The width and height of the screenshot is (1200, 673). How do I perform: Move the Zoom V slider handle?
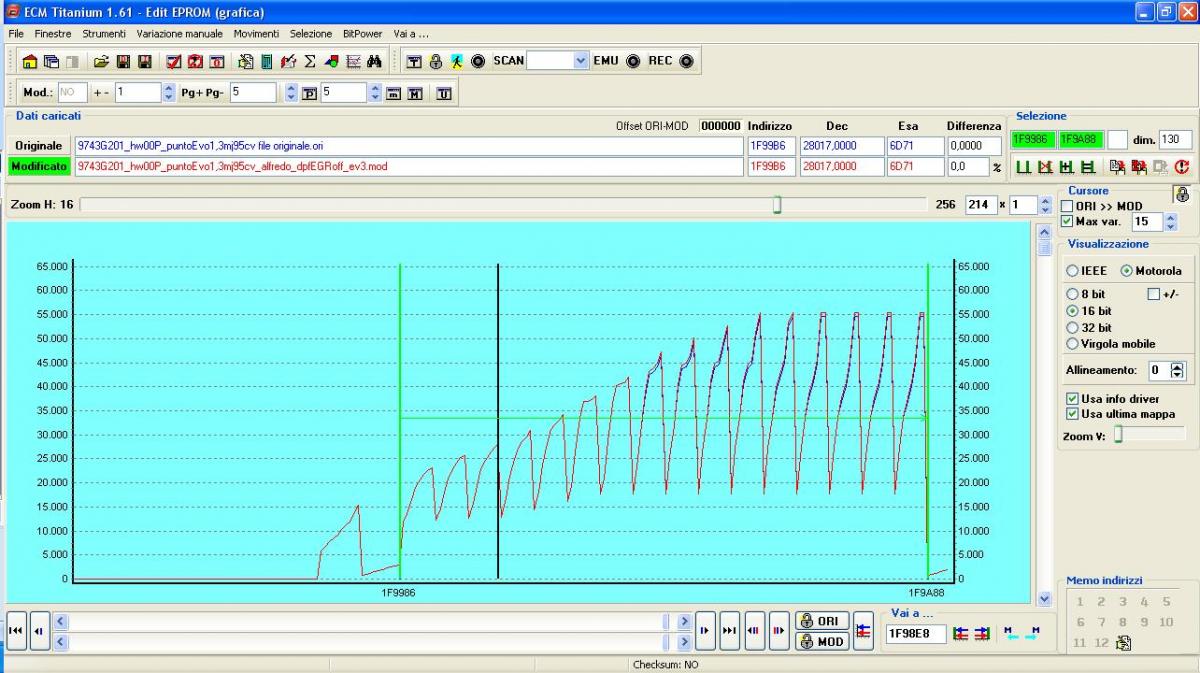pos(1119,435)
